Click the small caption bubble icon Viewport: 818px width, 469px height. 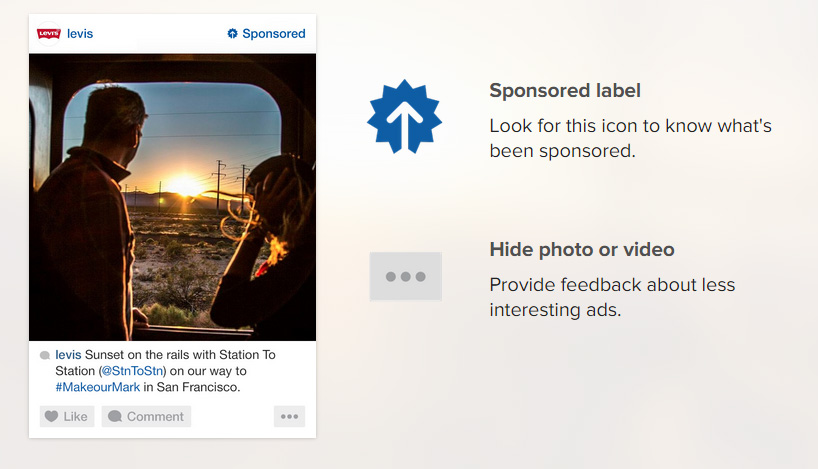[45, 356]
